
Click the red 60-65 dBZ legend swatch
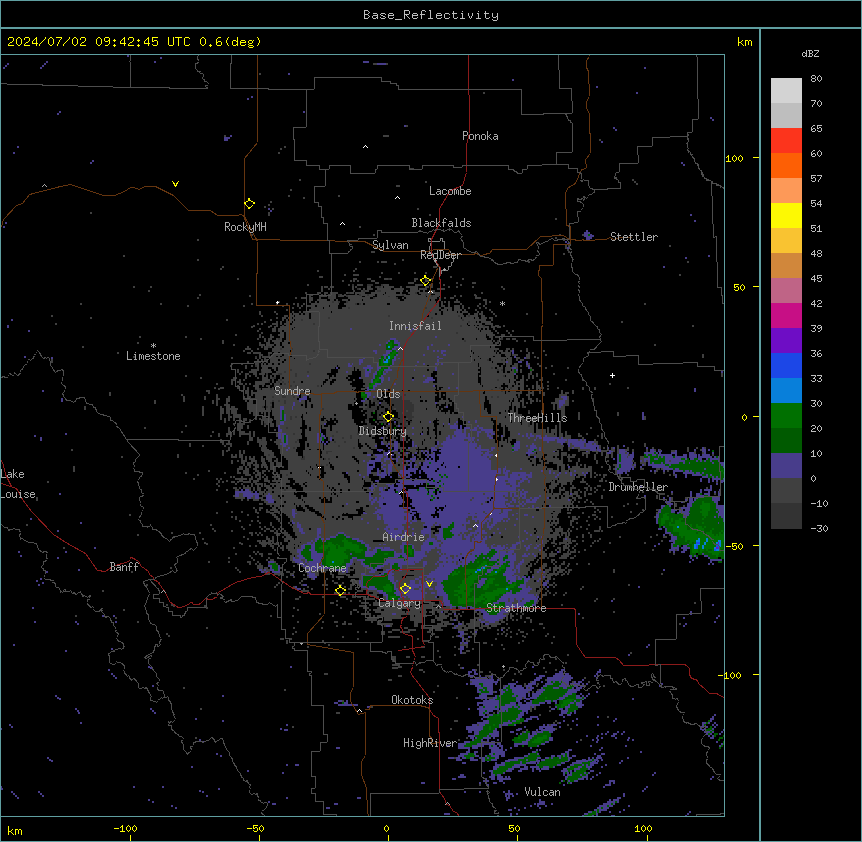(x=786, y=140)
